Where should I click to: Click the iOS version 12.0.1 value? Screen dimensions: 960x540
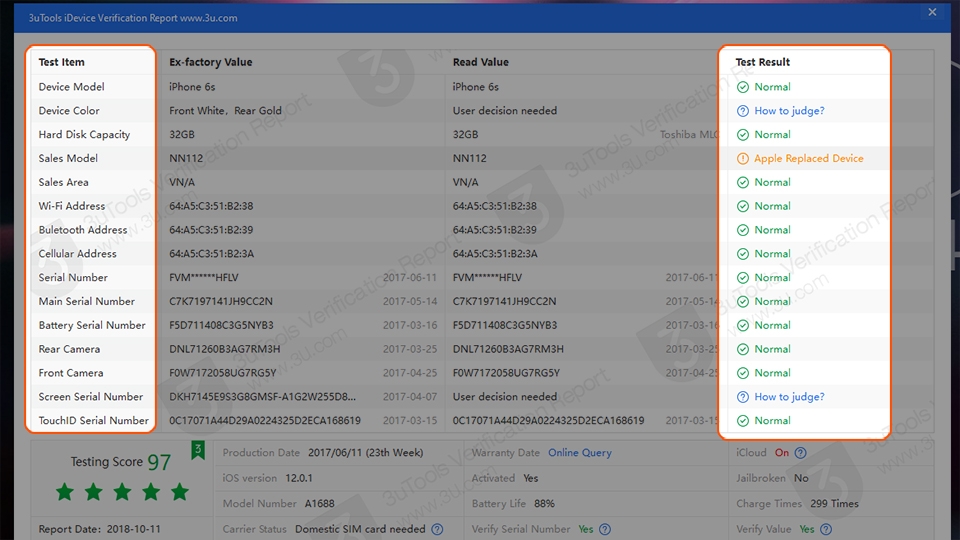coord(299,478)
